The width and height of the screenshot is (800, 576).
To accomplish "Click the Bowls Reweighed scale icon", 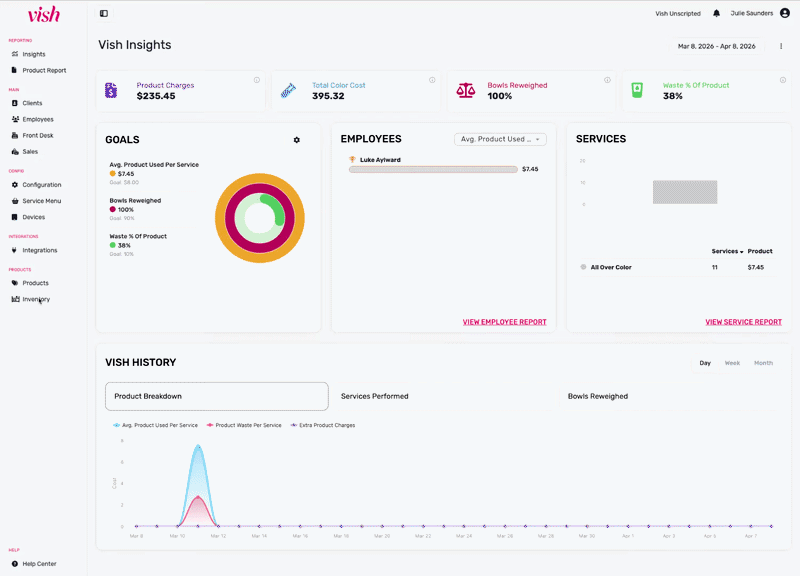I will [x=466, y=90].
